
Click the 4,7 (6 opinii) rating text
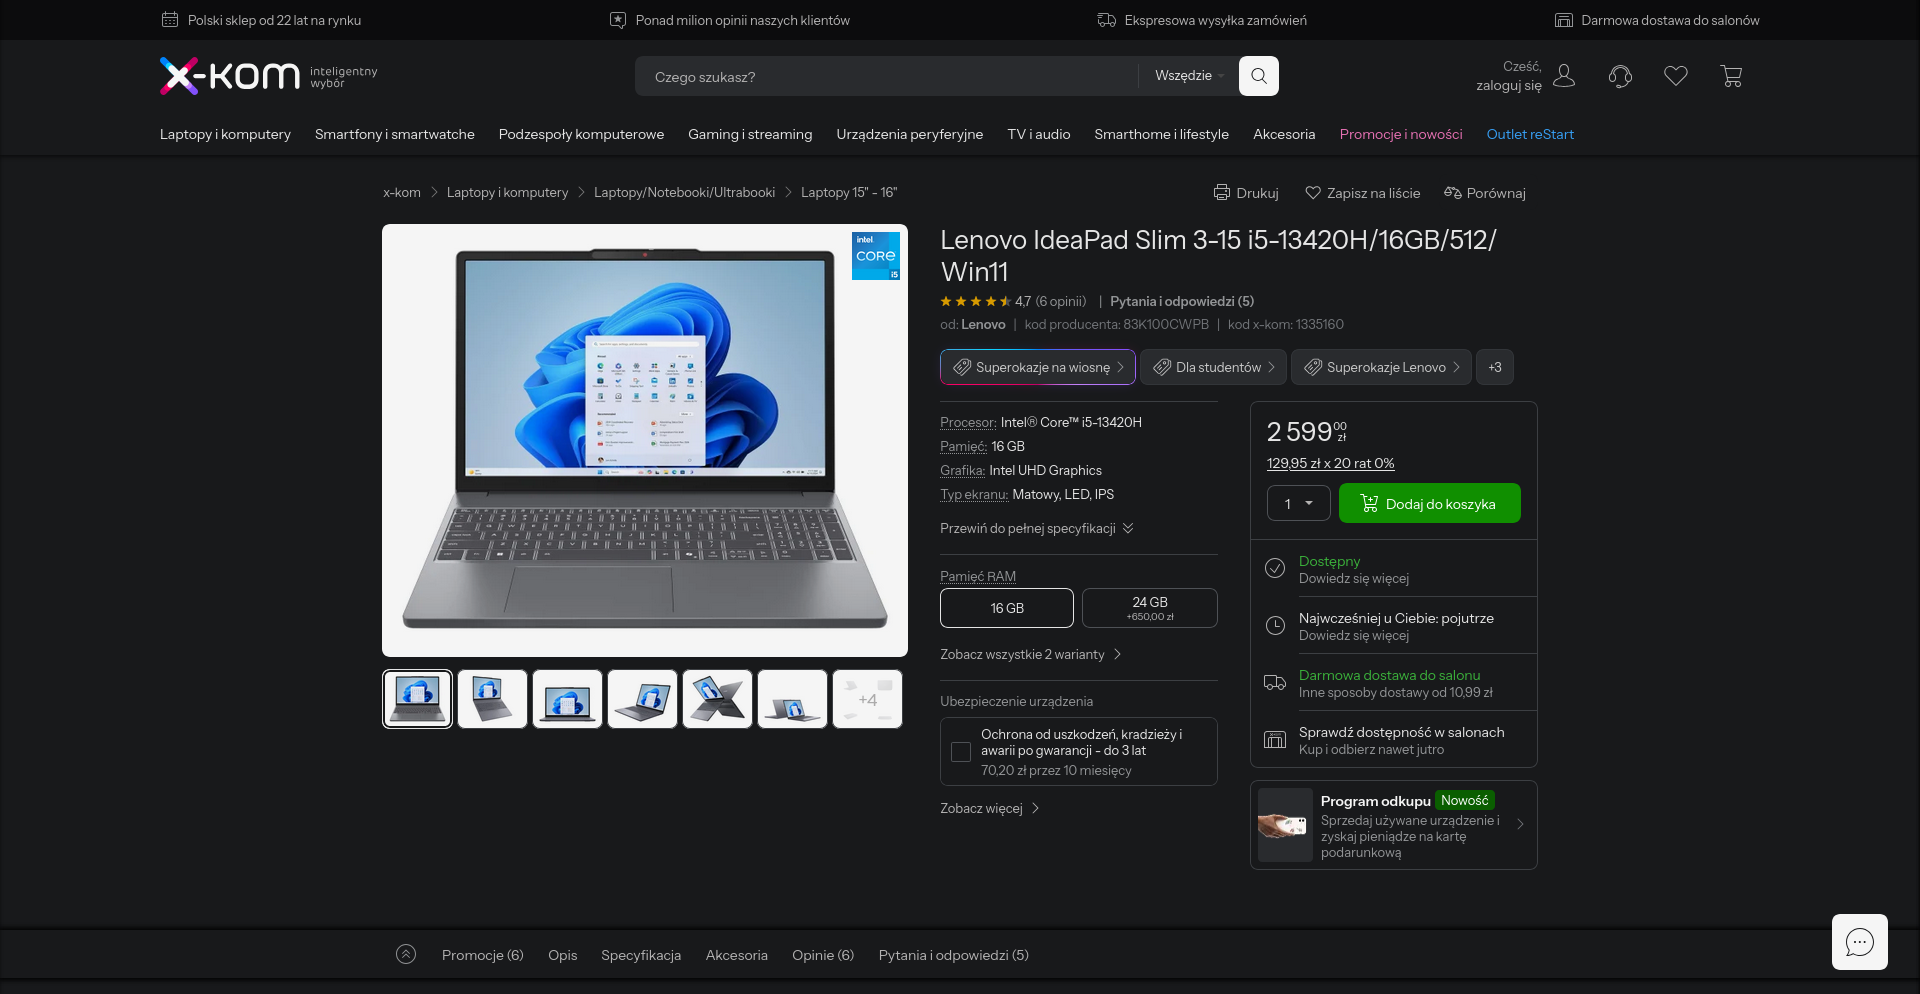(x=1050, y=301)
